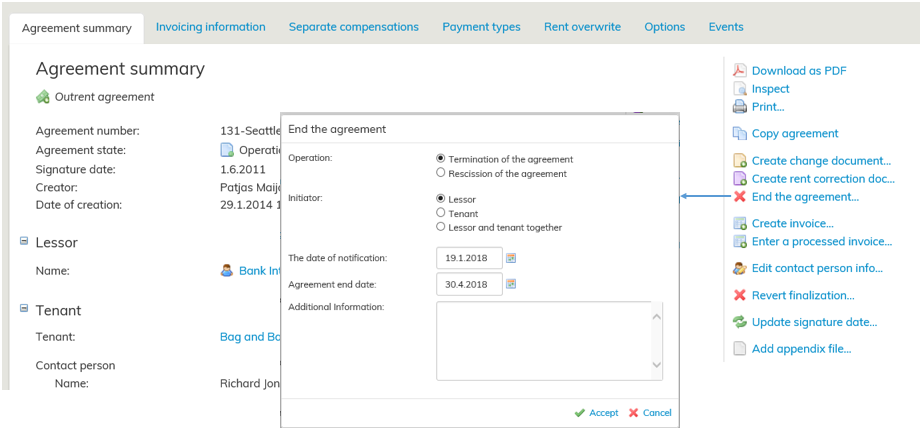
Task: Click the Additional Information text area
Action: click(x=544, y=341)
